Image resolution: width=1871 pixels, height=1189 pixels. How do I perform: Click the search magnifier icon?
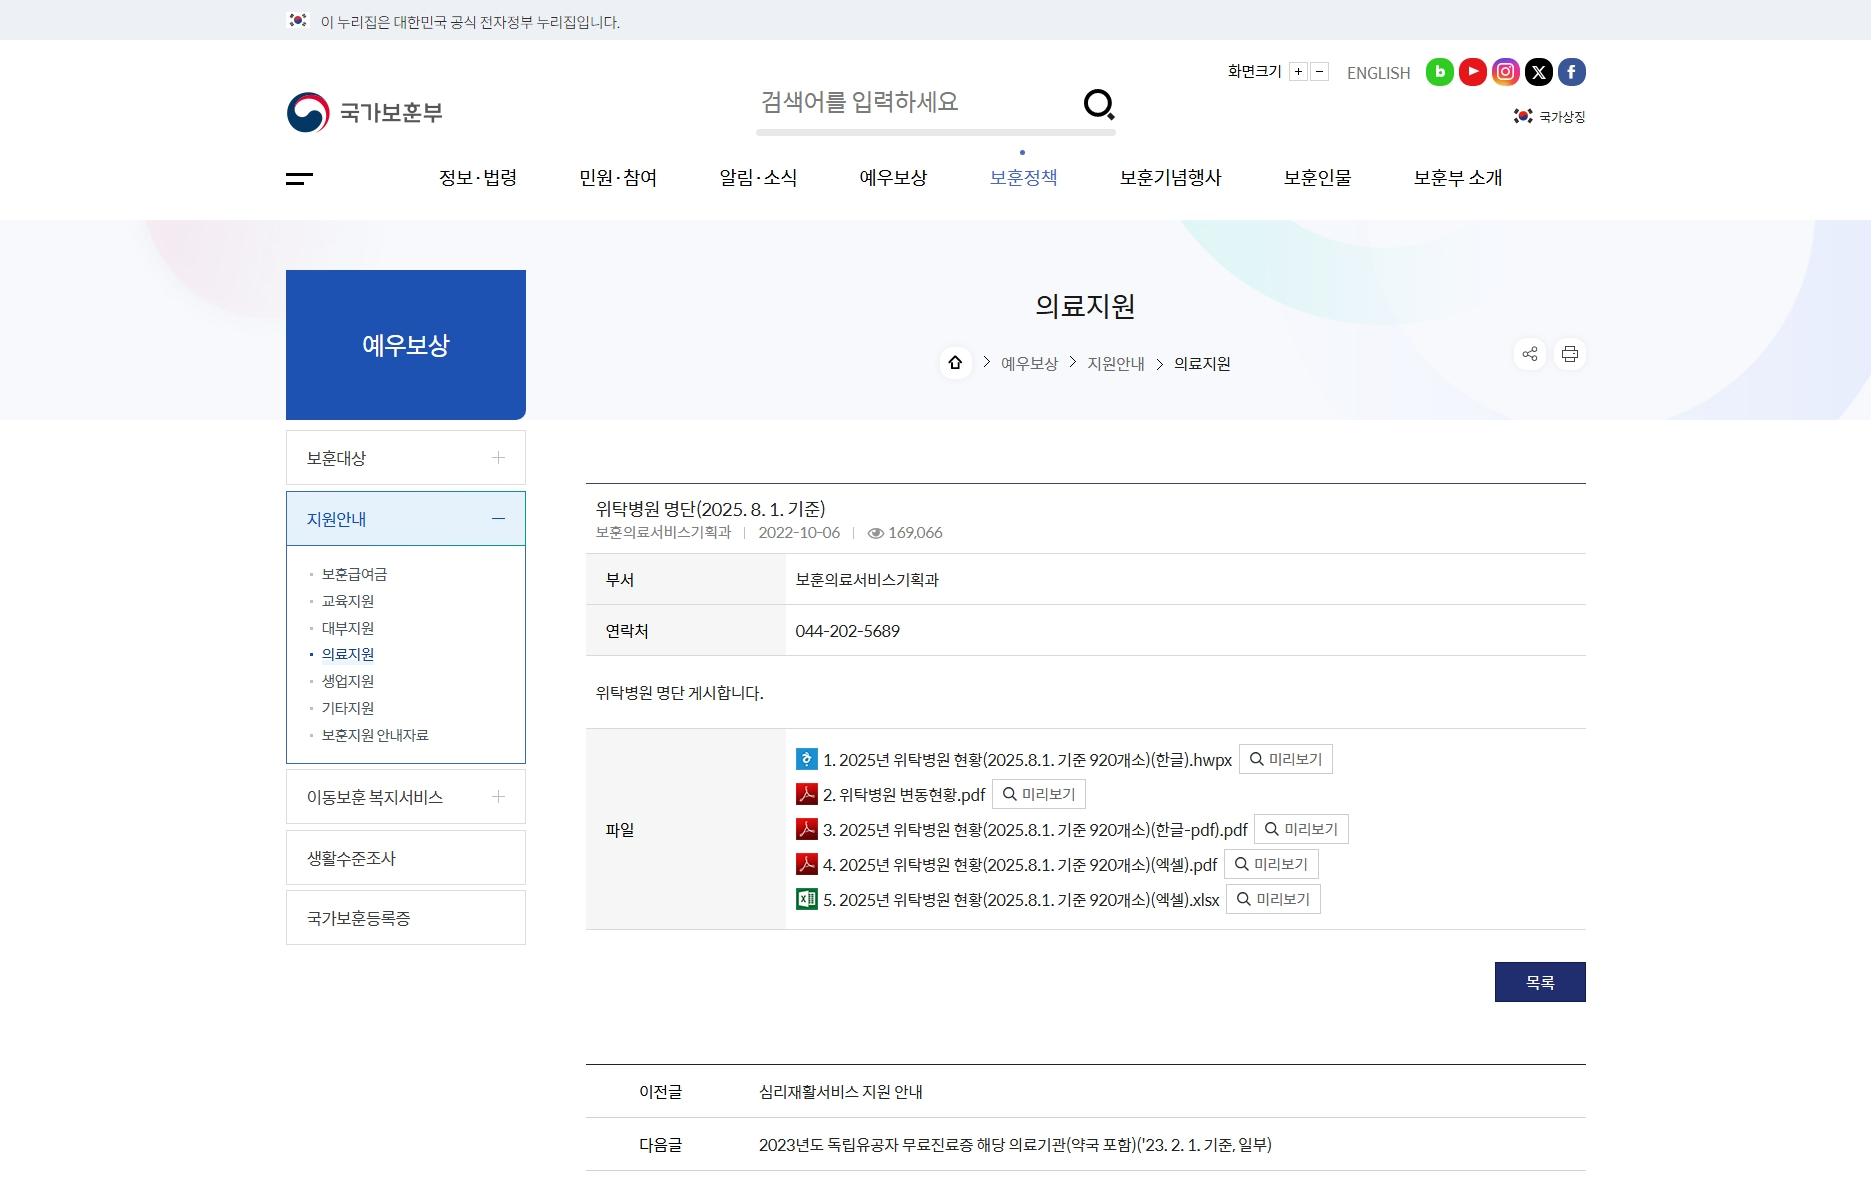(1099, 104)
